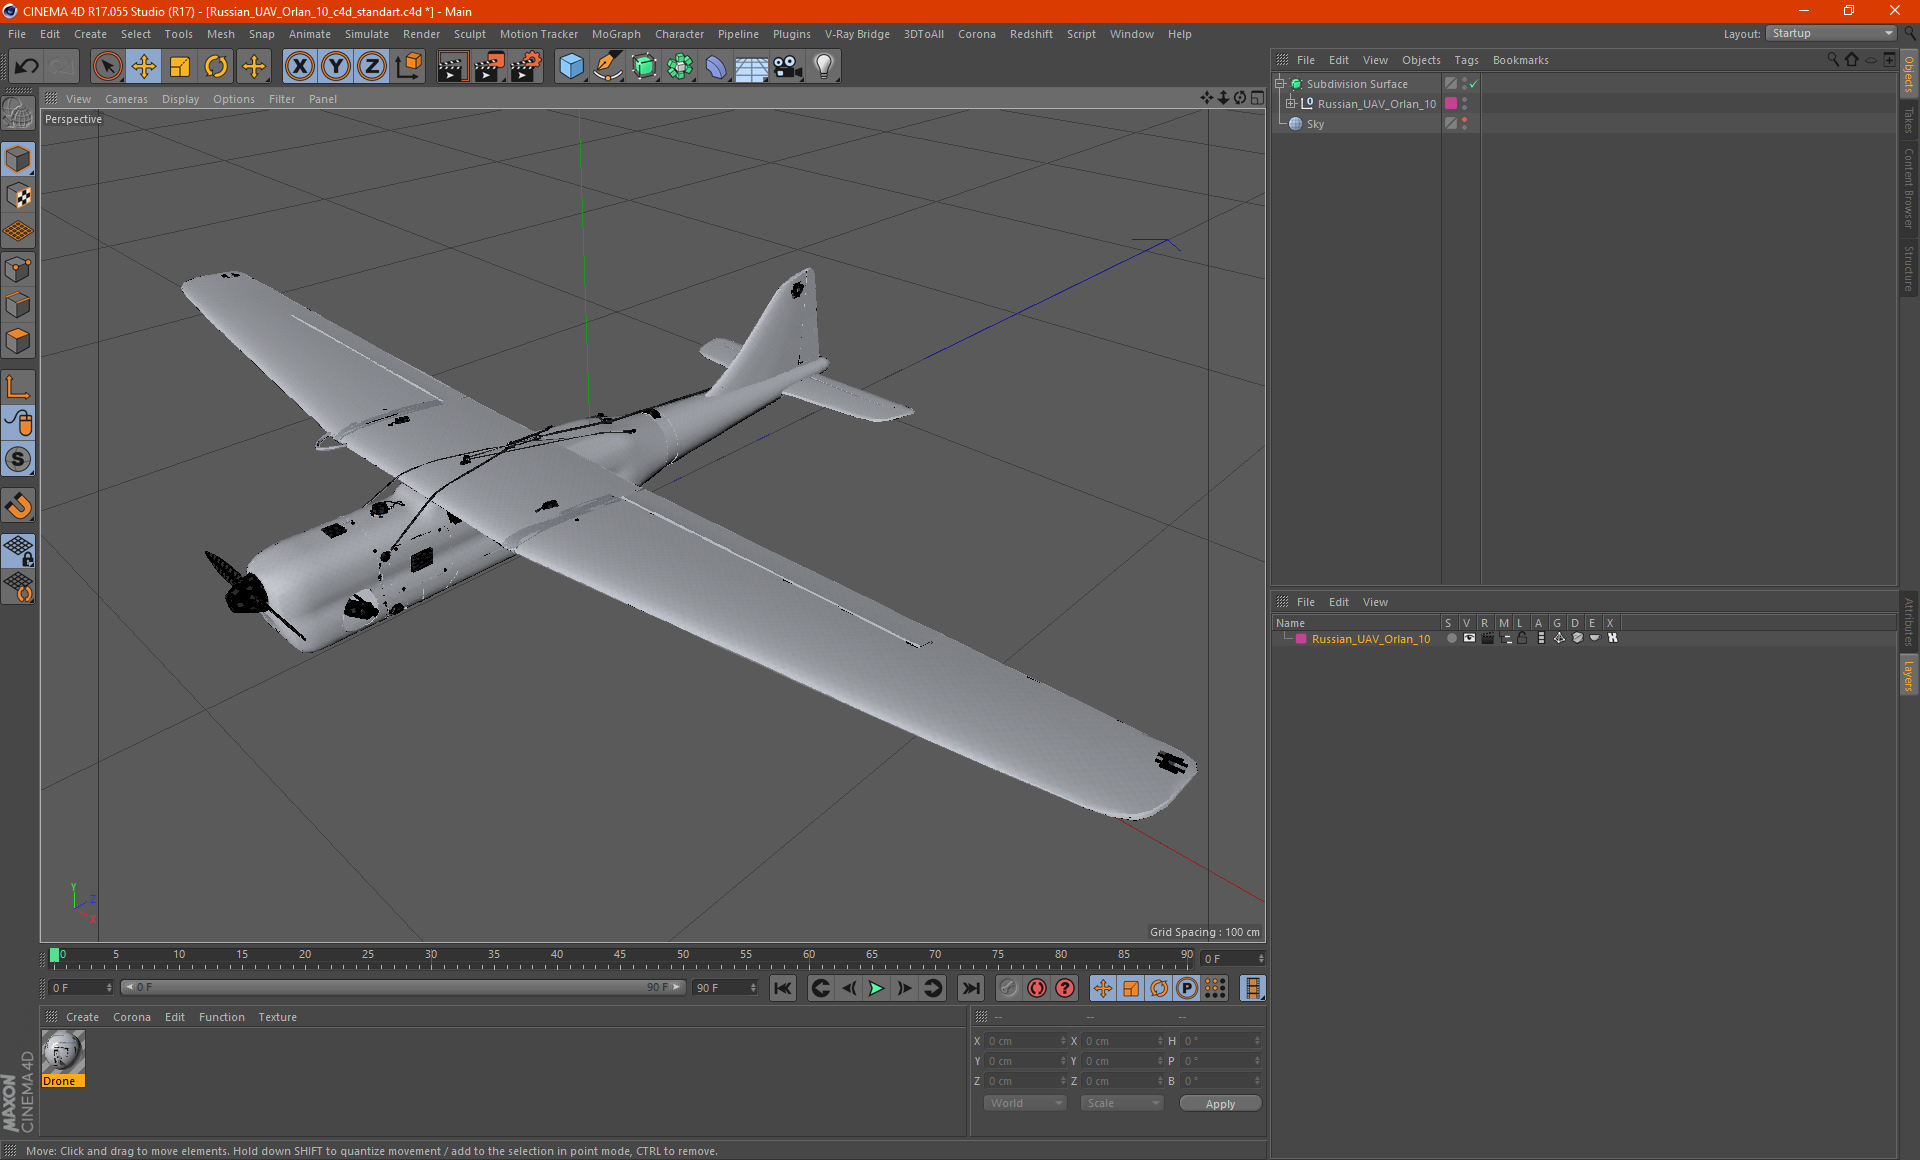Viewport: 1920px width, 1160px height.
Task: Click pink color swatch in Layers panel
Action: (x=1301, y=639)
